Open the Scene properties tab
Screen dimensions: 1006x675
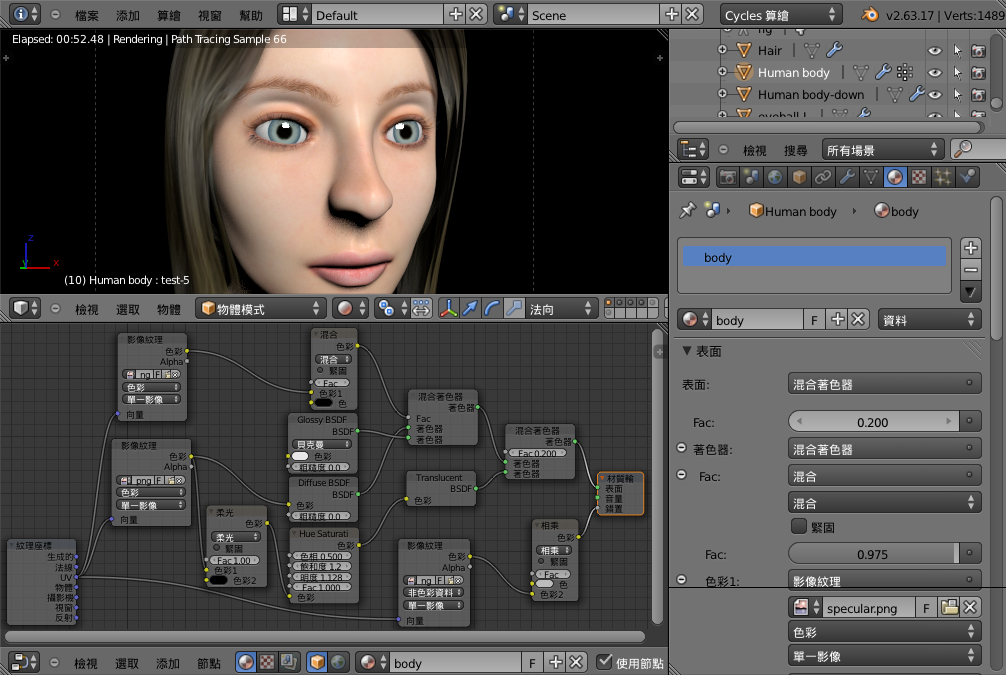751,176
